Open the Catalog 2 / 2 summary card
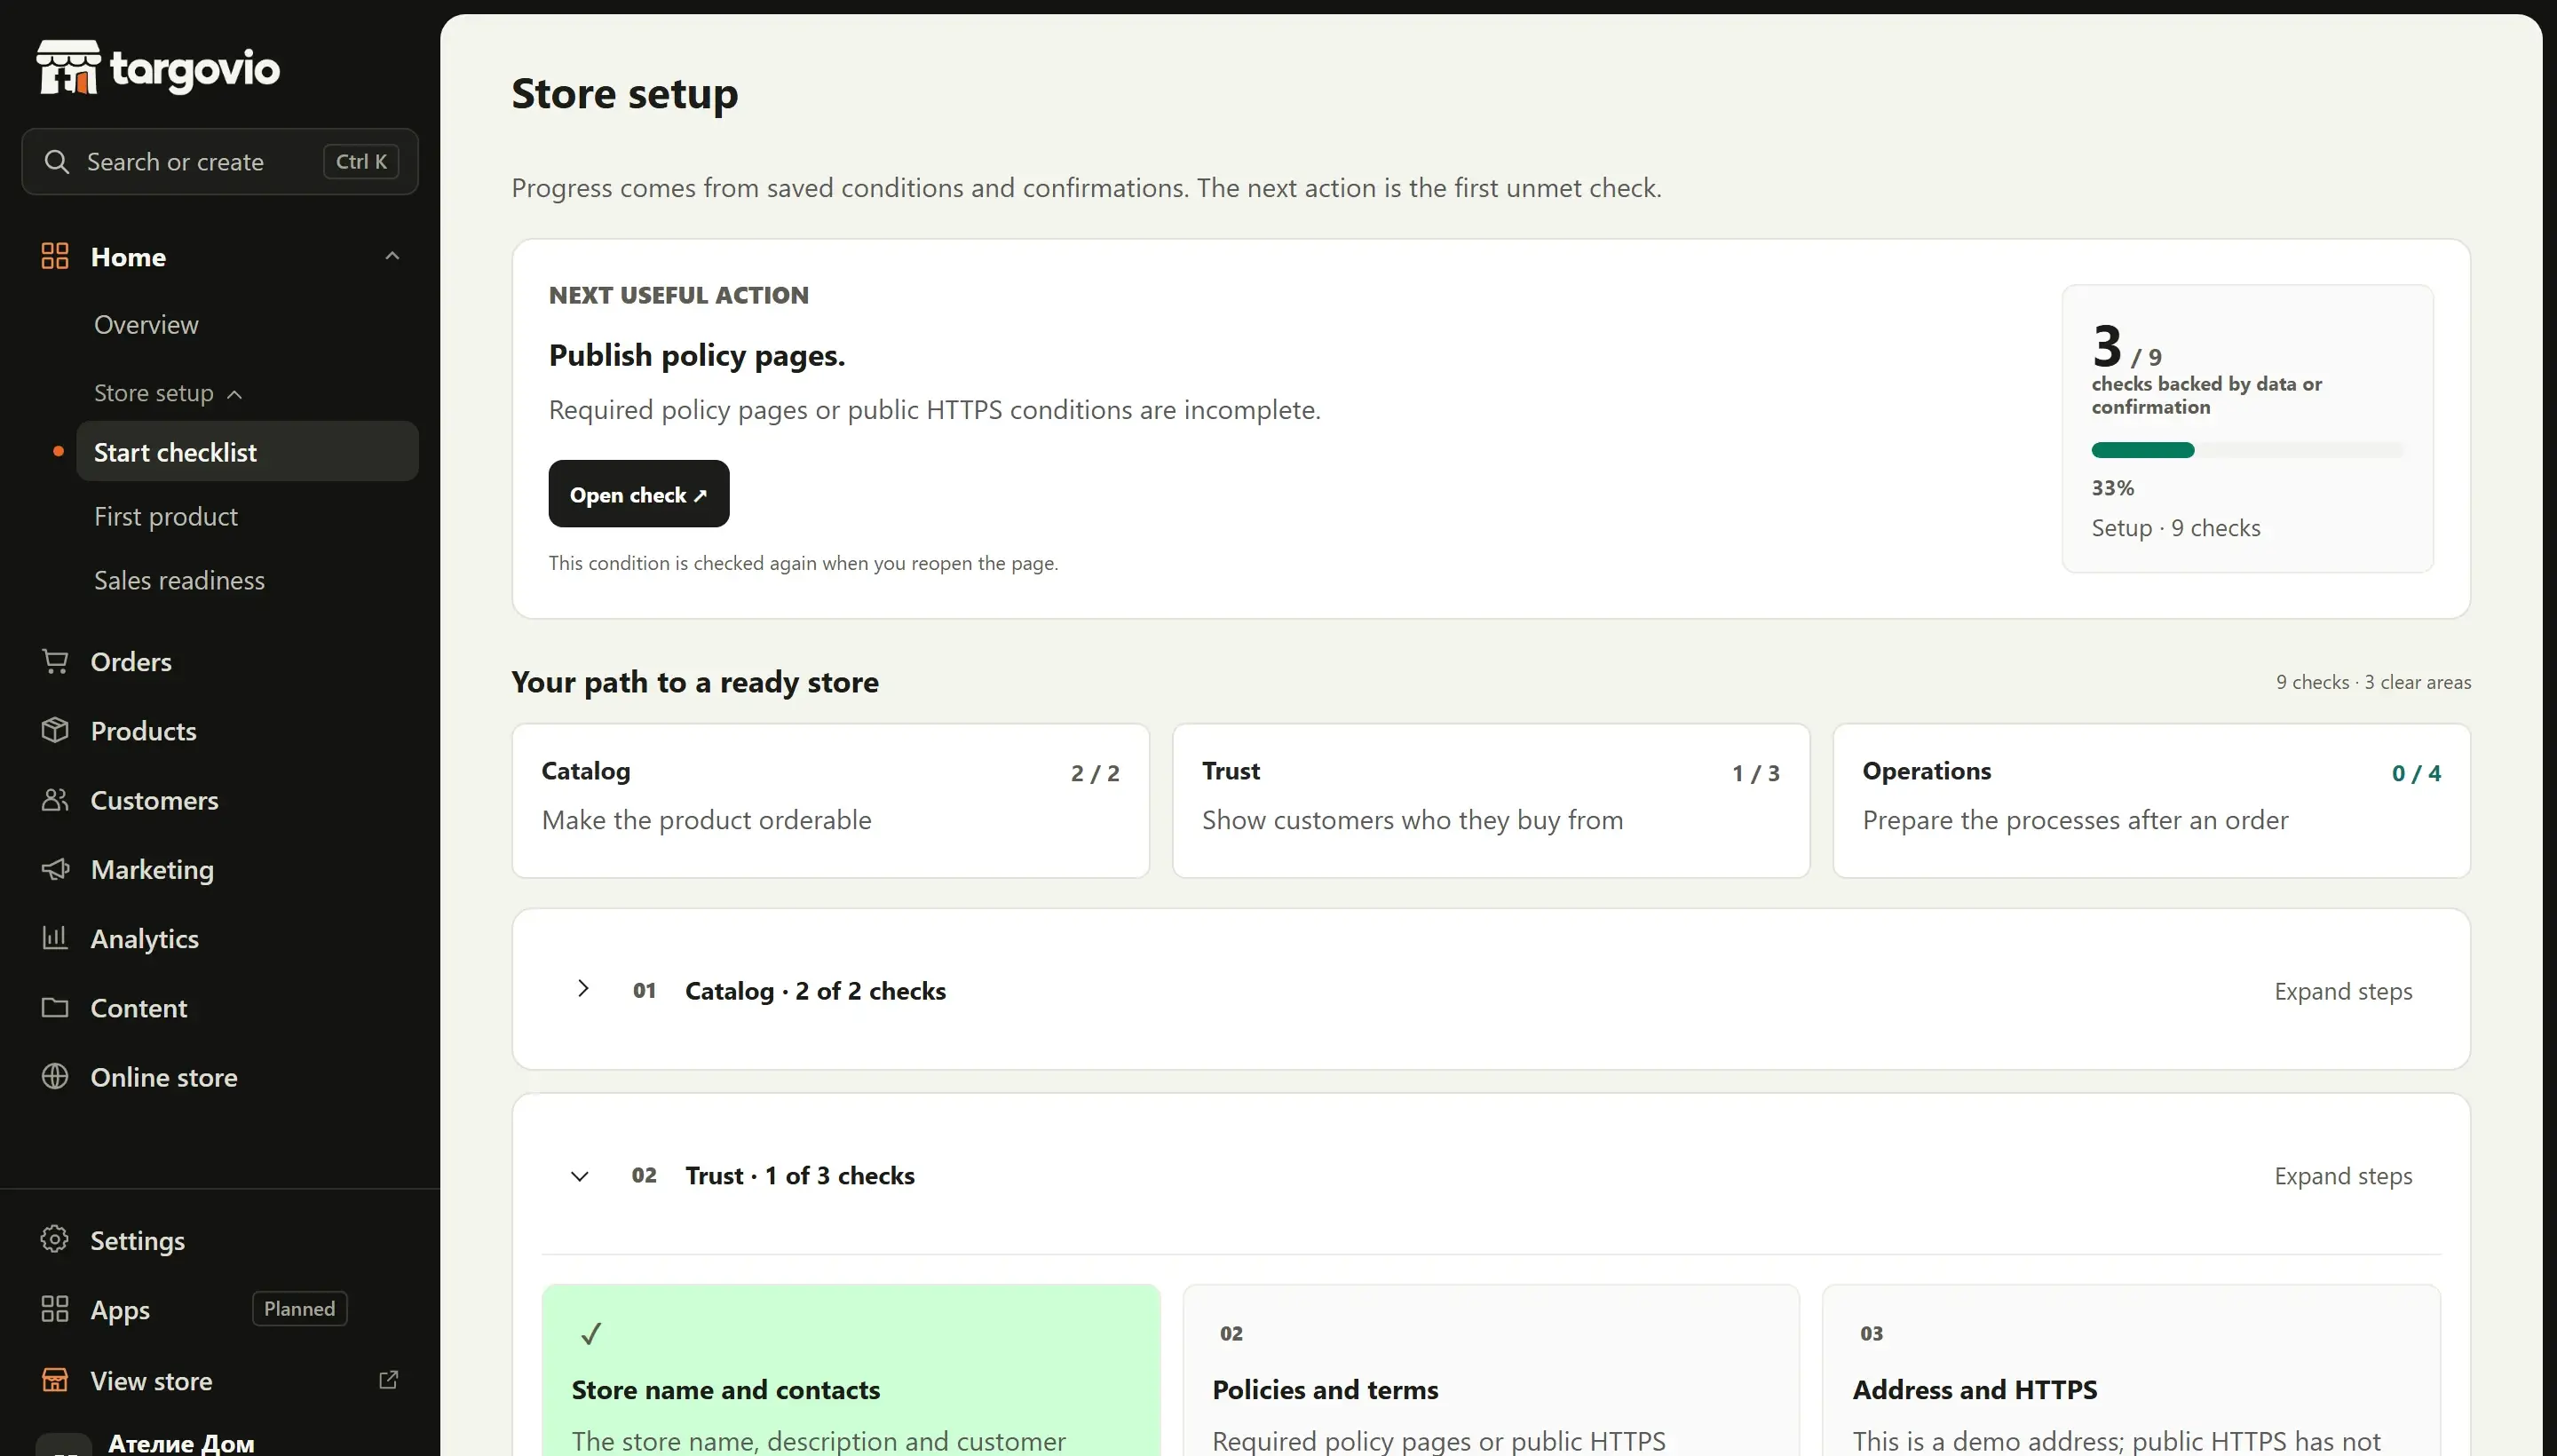The image size is (2557, 1456). 831,801
